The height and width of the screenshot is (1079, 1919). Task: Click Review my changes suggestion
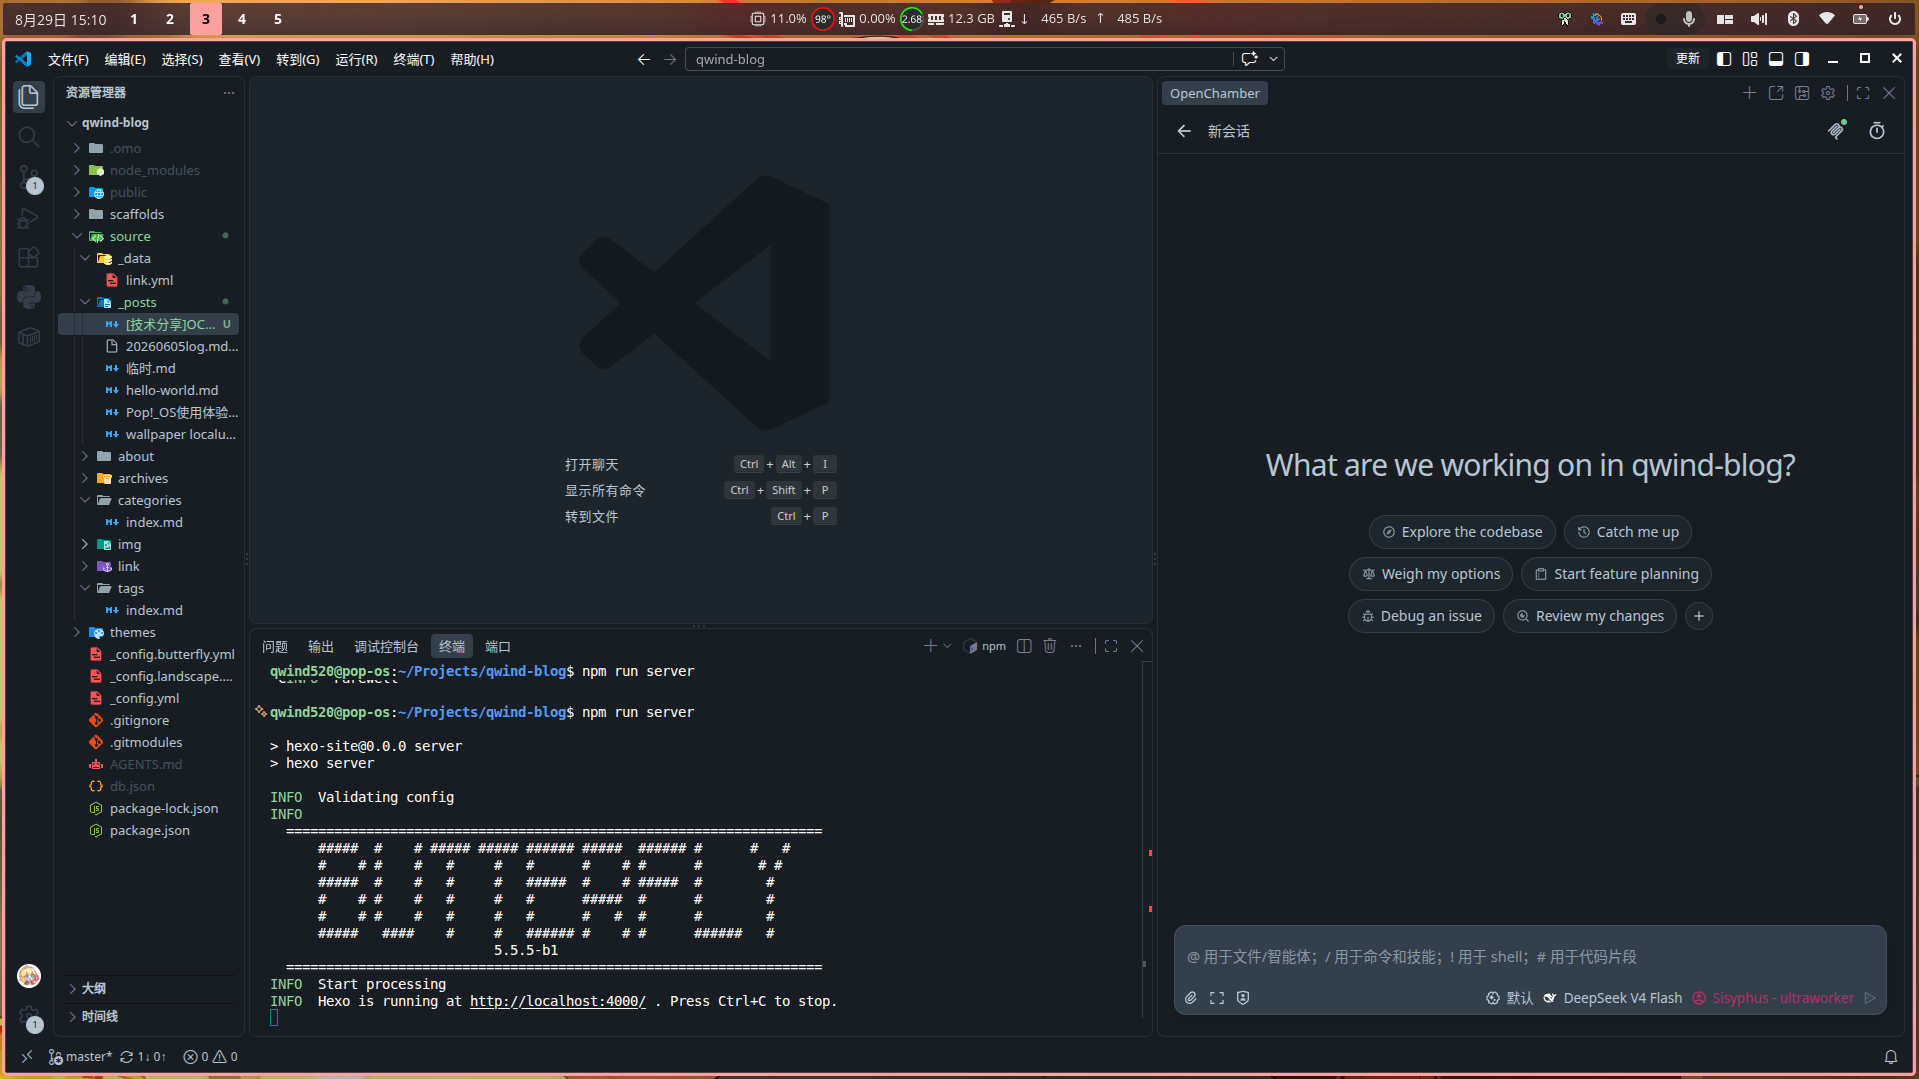[1590, 616]
